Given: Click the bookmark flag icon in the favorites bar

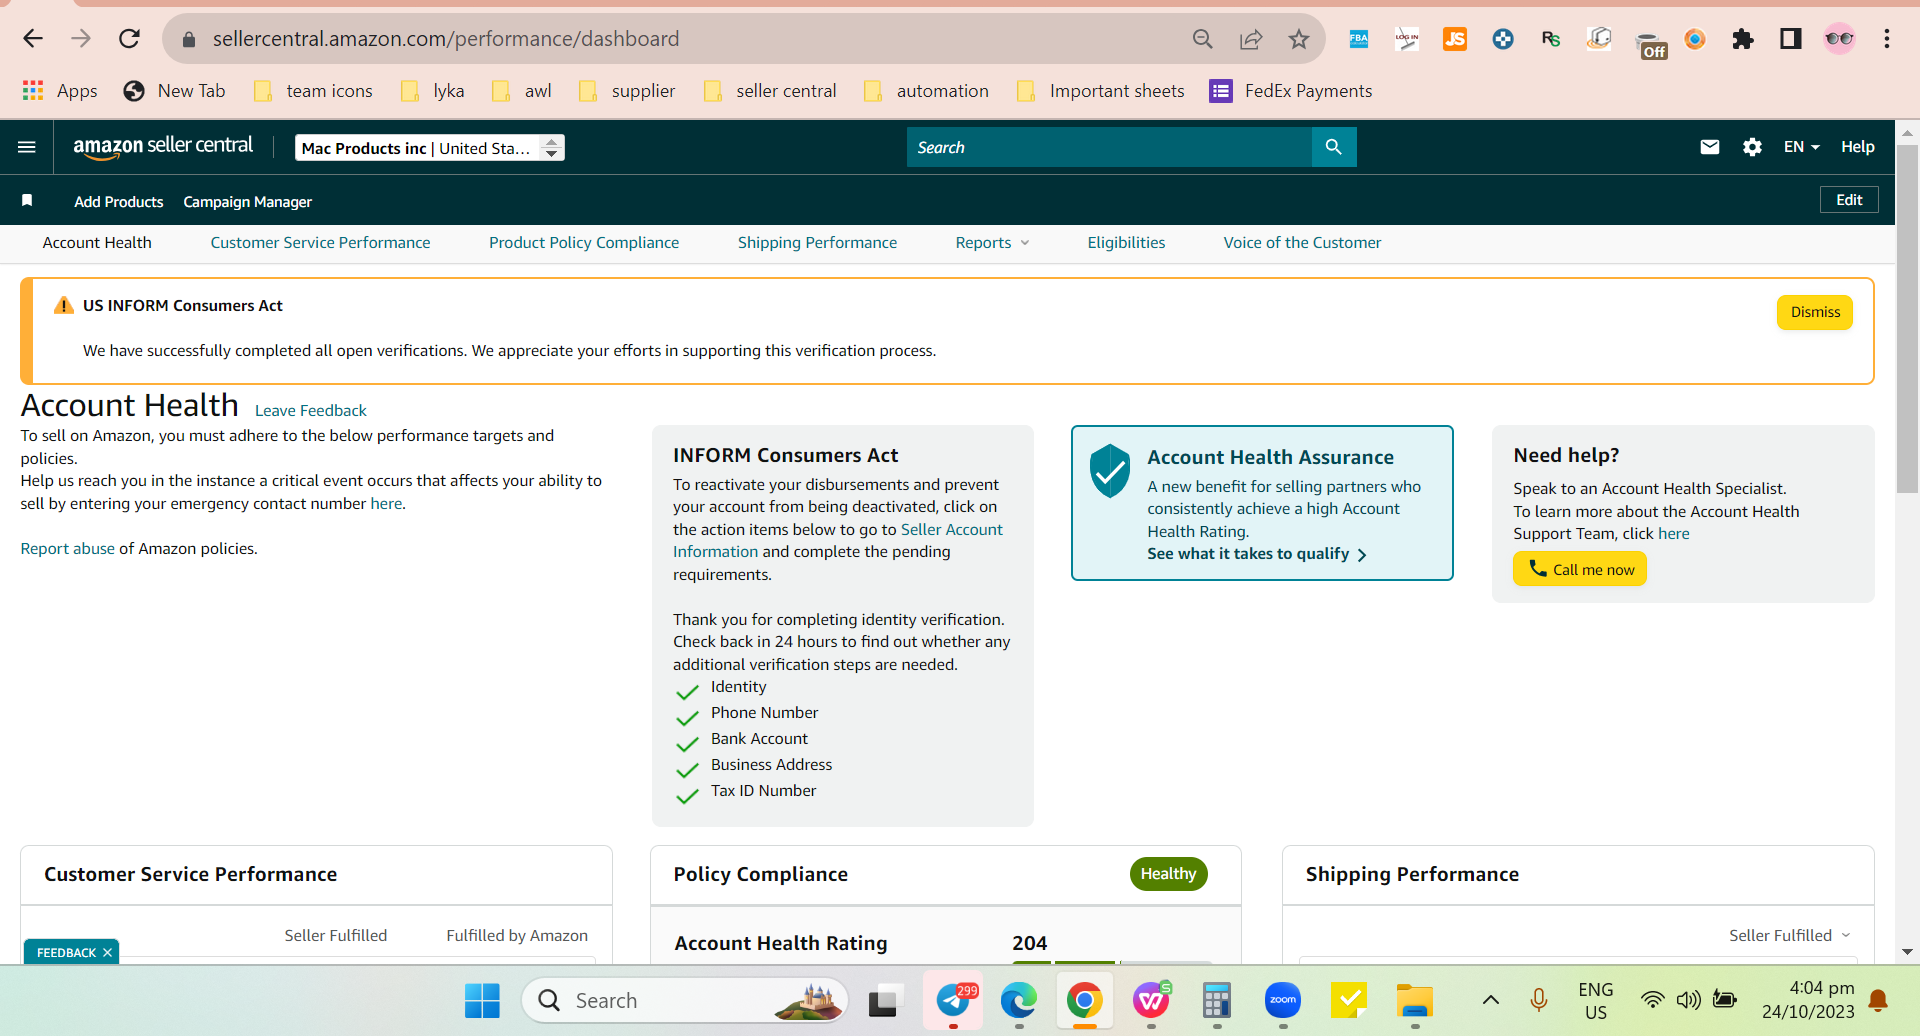Looking at the screenshot, I should pos(27,201).
